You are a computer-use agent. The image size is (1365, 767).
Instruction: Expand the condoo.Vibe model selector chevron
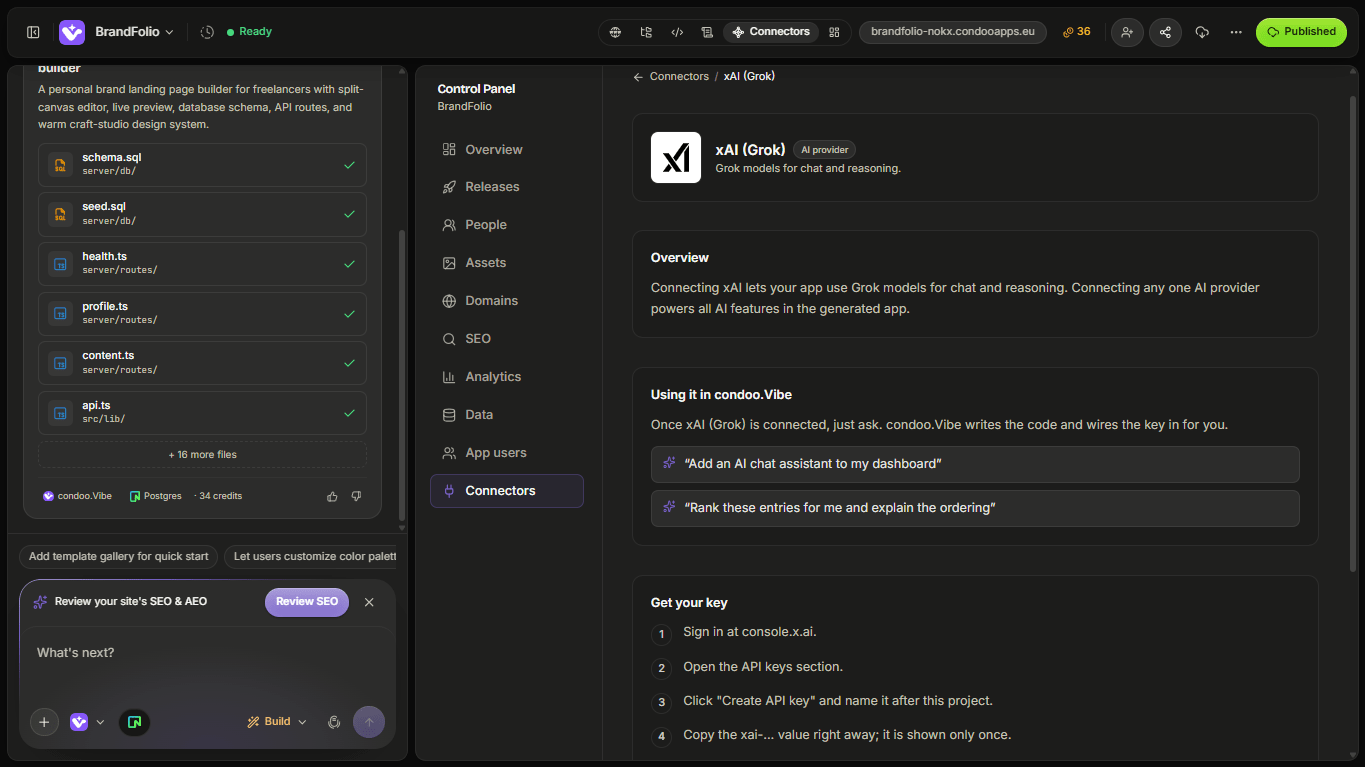coord(100,722)
